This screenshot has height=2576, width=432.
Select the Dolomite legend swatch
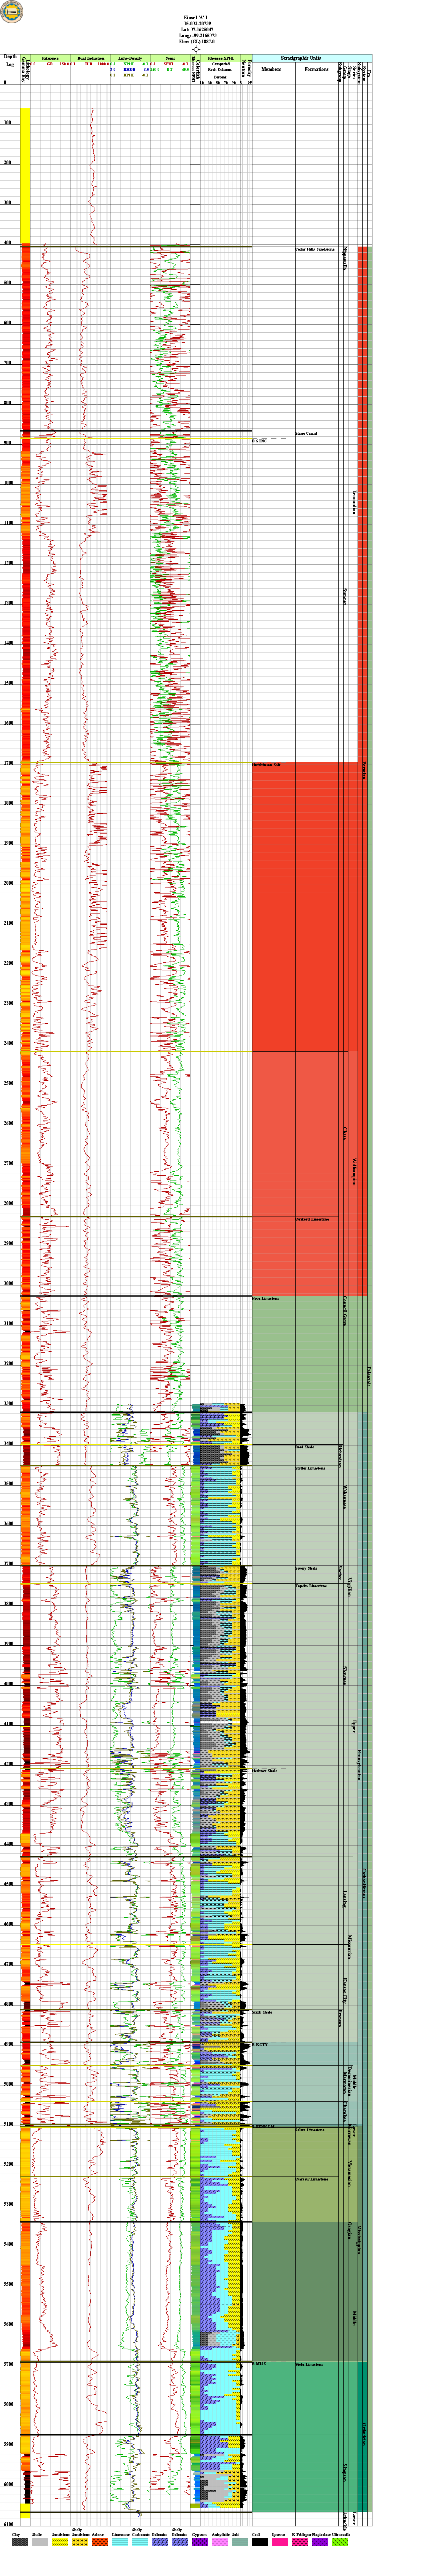click(x=160, y=2541)
